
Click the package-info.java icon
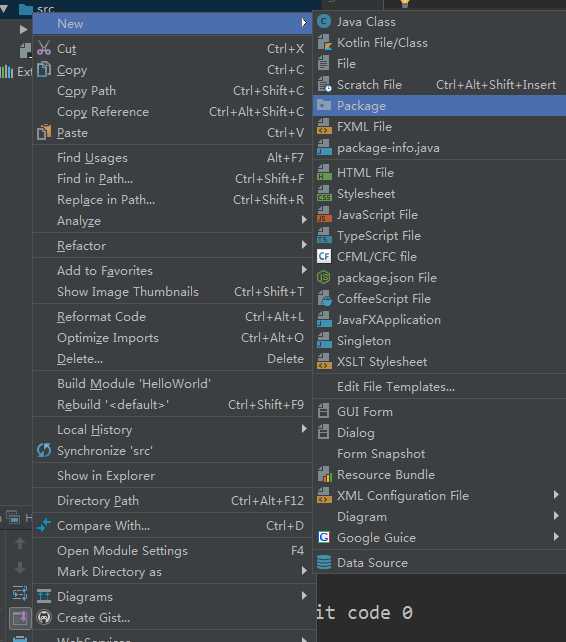[x=324, y=147]
